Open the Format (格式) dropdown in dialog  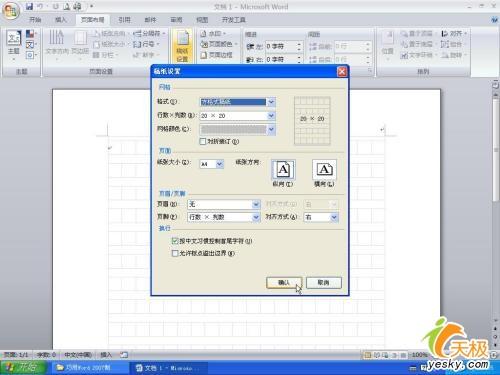(271, 102)
